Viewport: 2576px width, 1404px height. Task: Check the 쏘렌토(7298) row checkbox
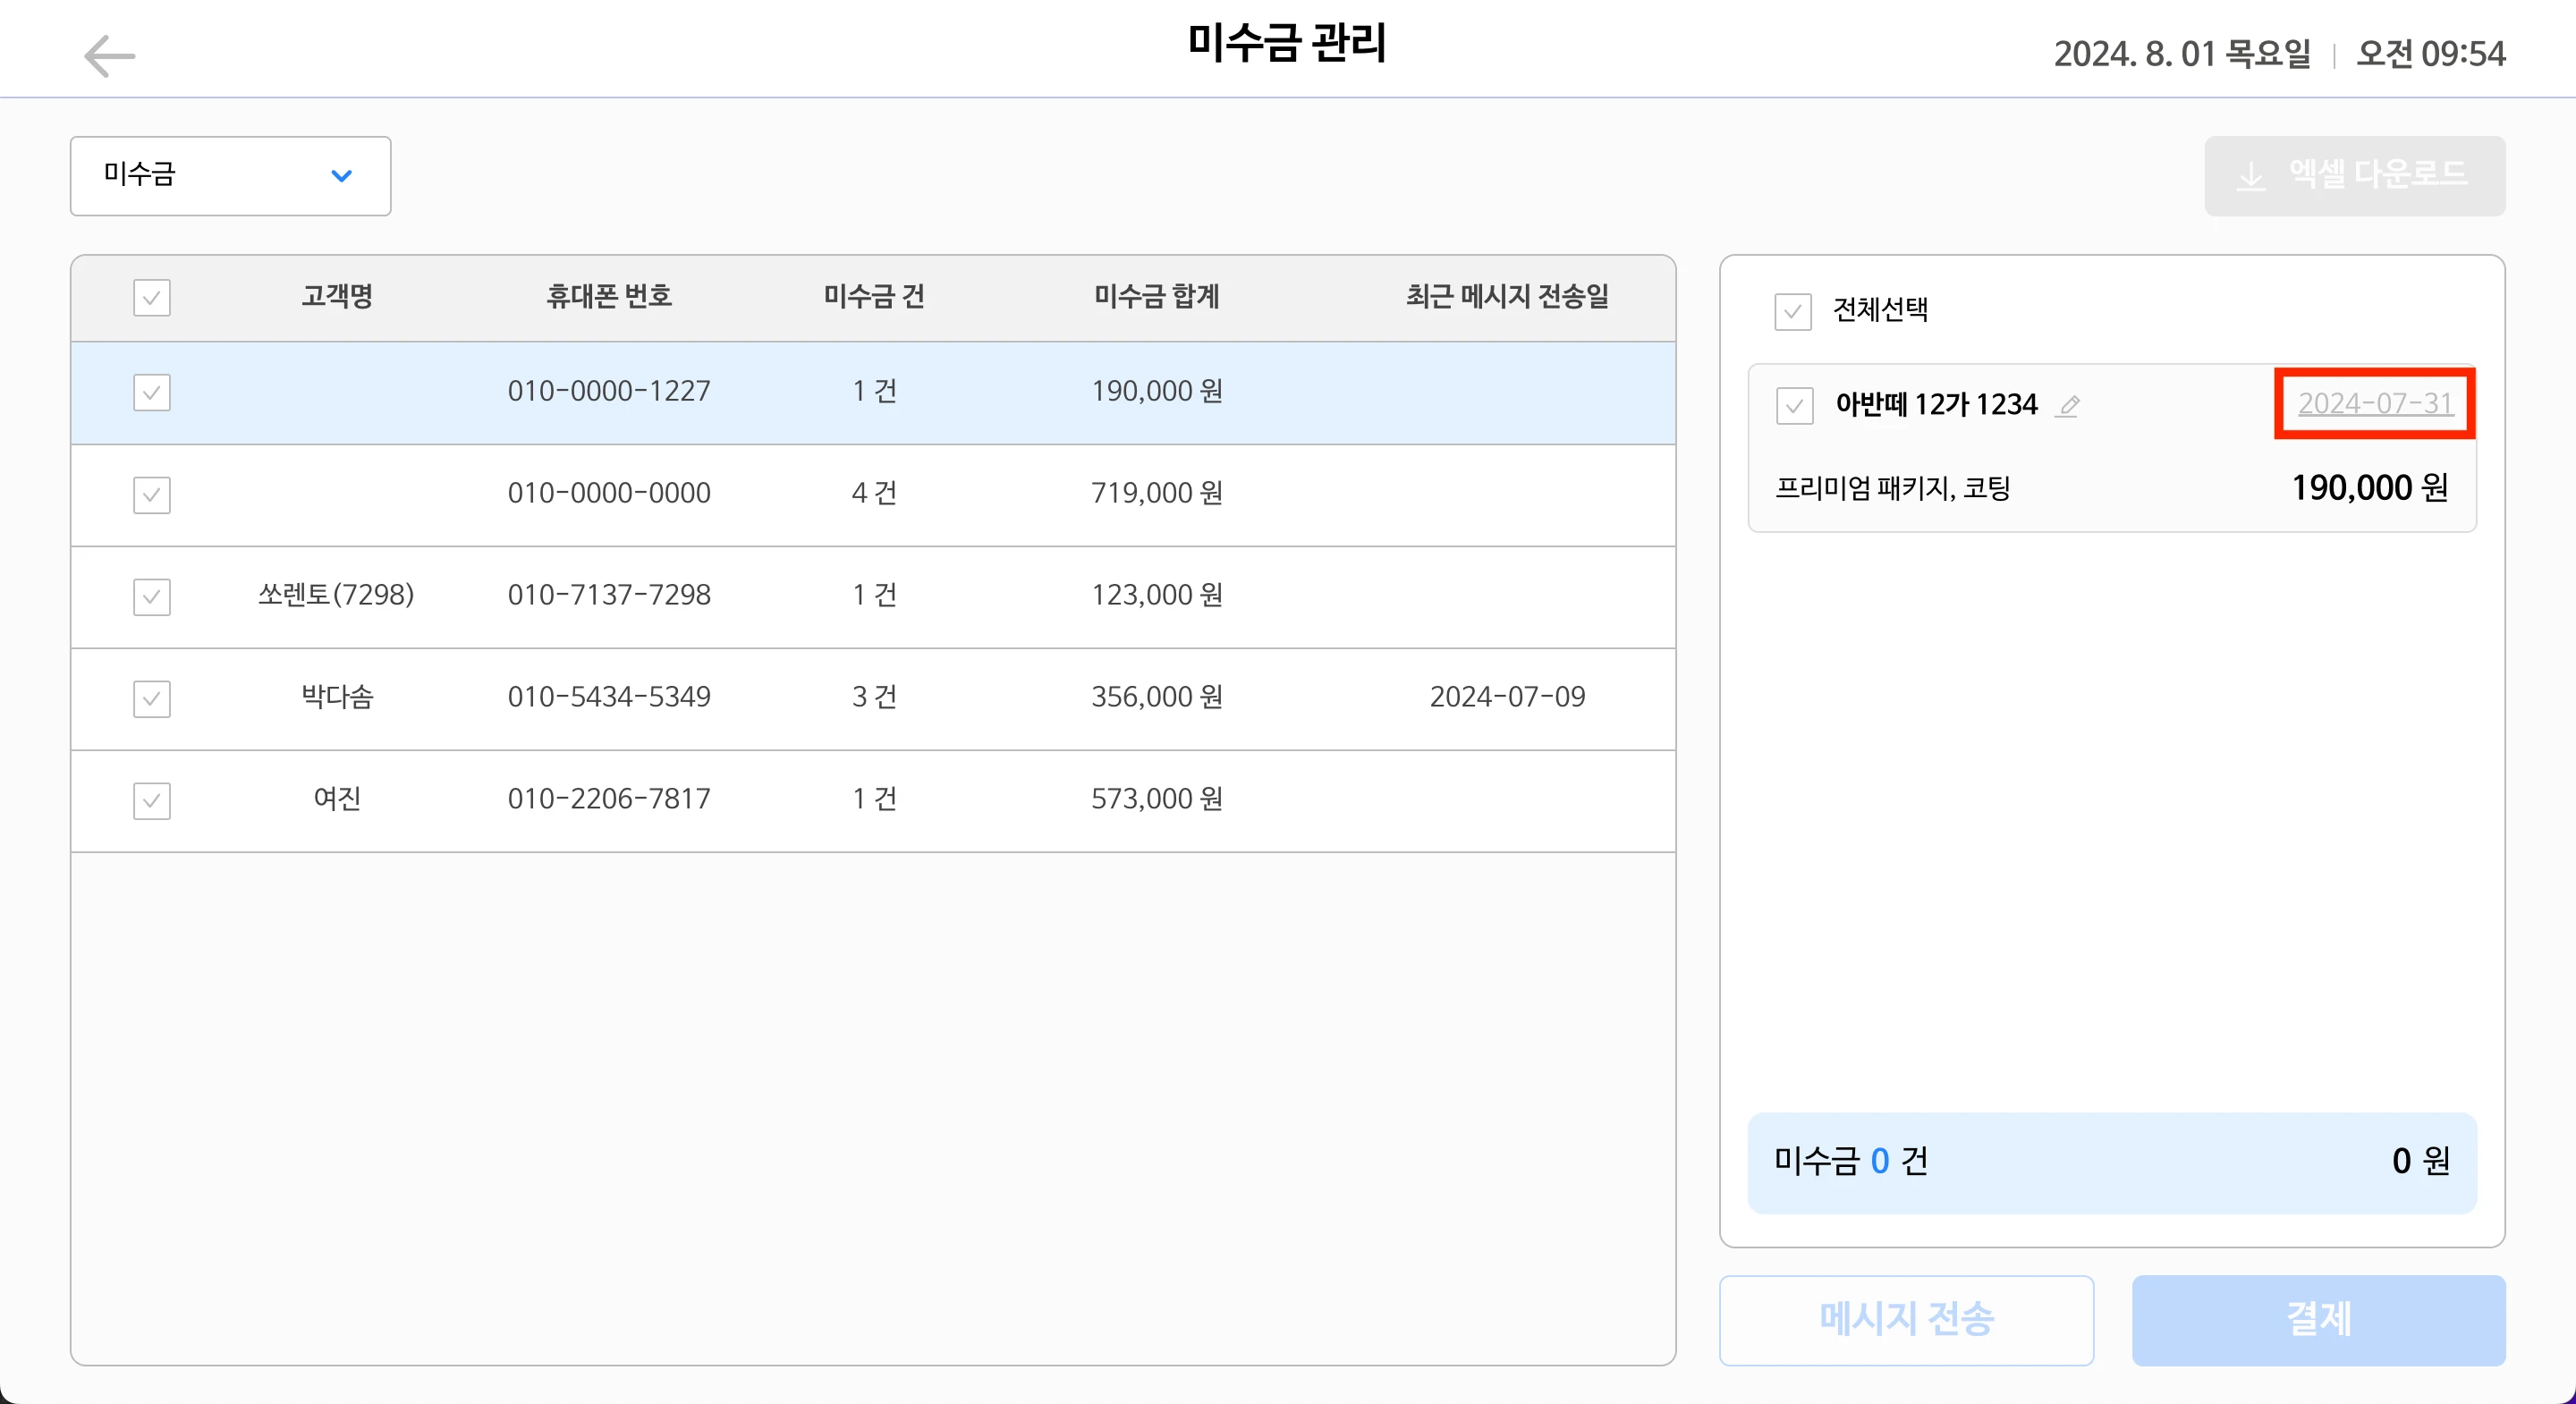[152, 597]
